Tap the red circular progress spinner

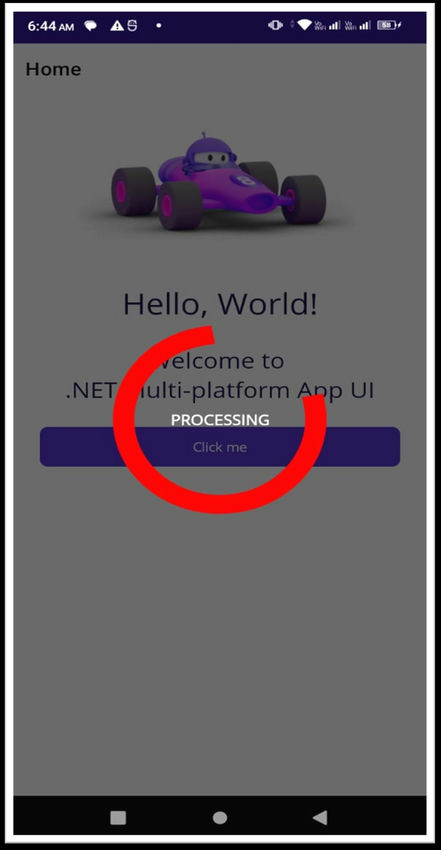click(219, 420)
